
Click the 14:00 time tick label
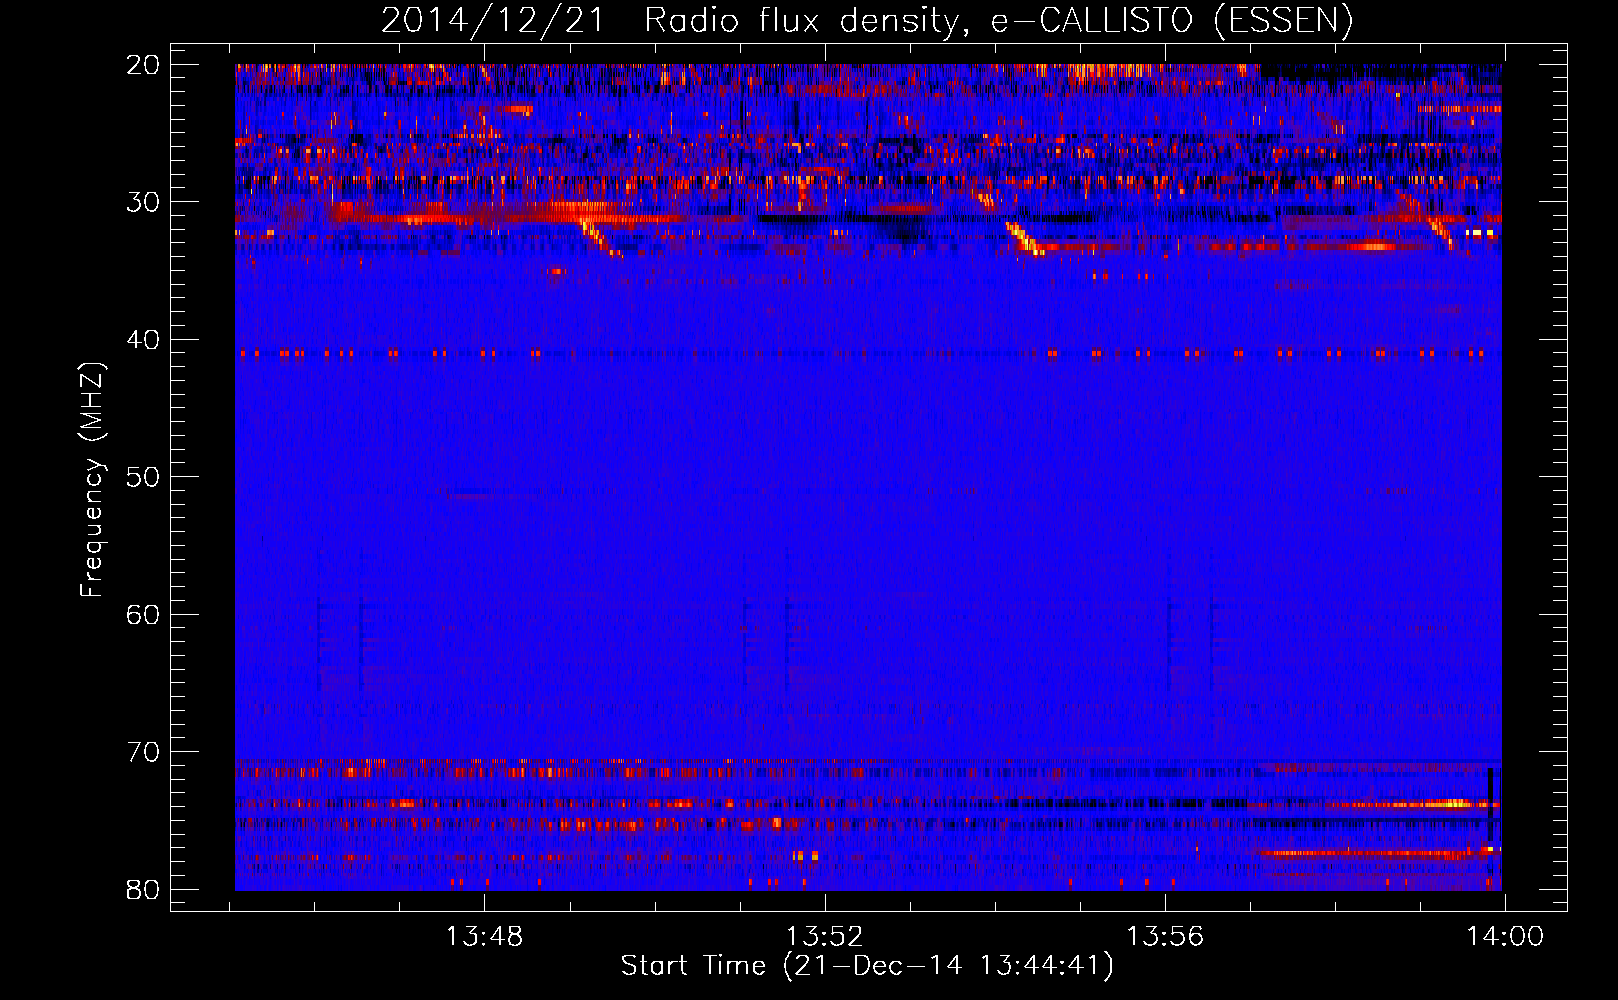tap(1505, 937)
